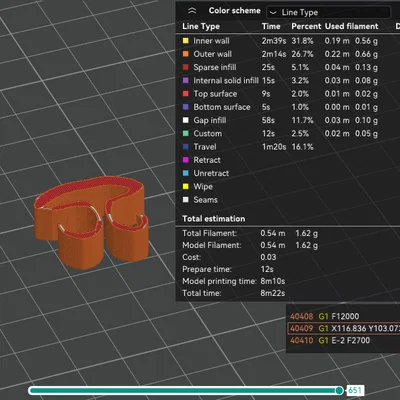400x400 pixels.
Task: Click the white Seams color swatch
Action: 186,200
